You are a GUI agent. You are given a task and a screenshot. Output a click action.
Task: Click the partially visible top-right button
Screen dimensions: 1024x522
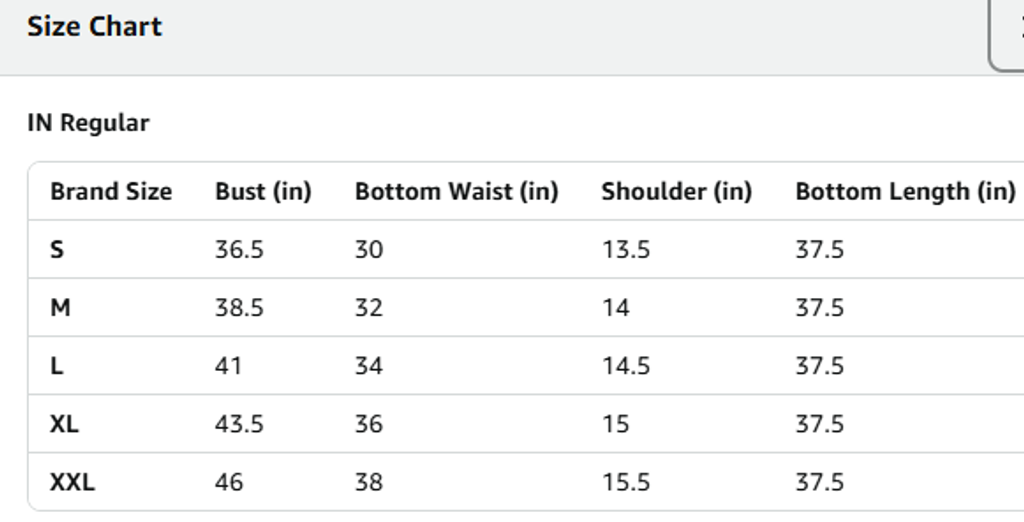coord(1008,35)
